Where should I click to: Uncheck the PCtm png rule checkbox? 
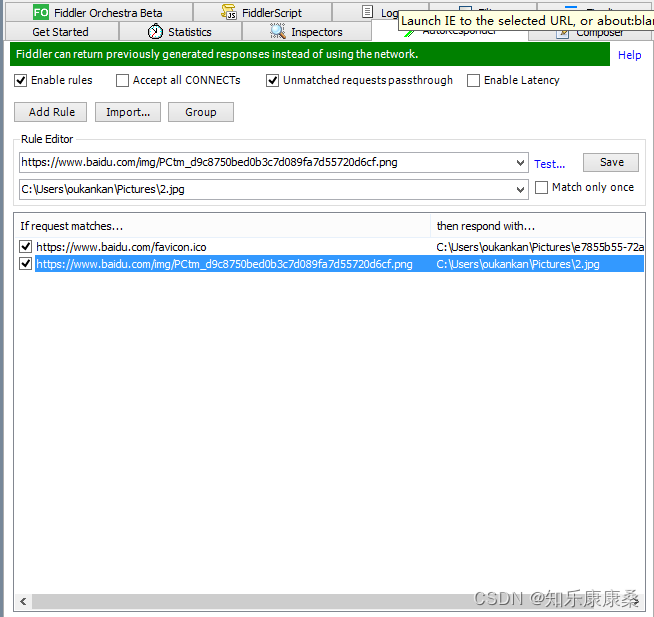(25, 264)
